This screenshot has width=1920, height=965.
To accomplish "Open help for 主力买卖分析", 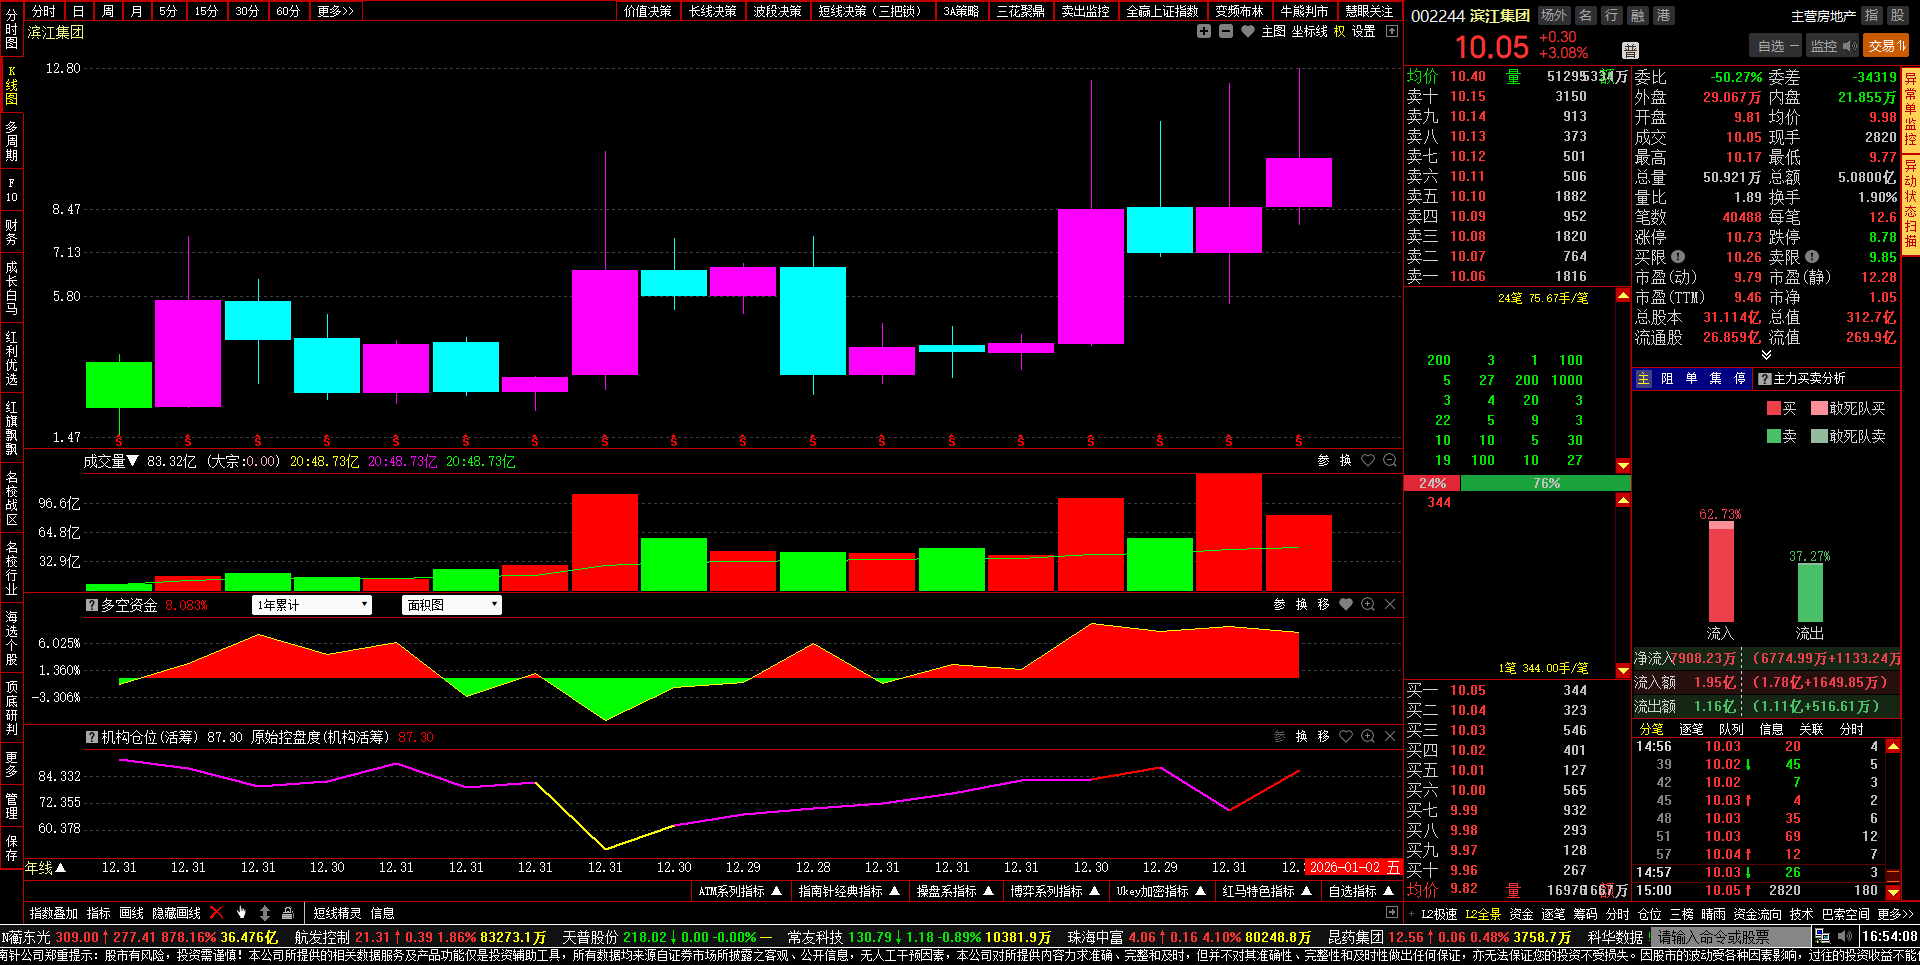I will (x=1765, y=378).
